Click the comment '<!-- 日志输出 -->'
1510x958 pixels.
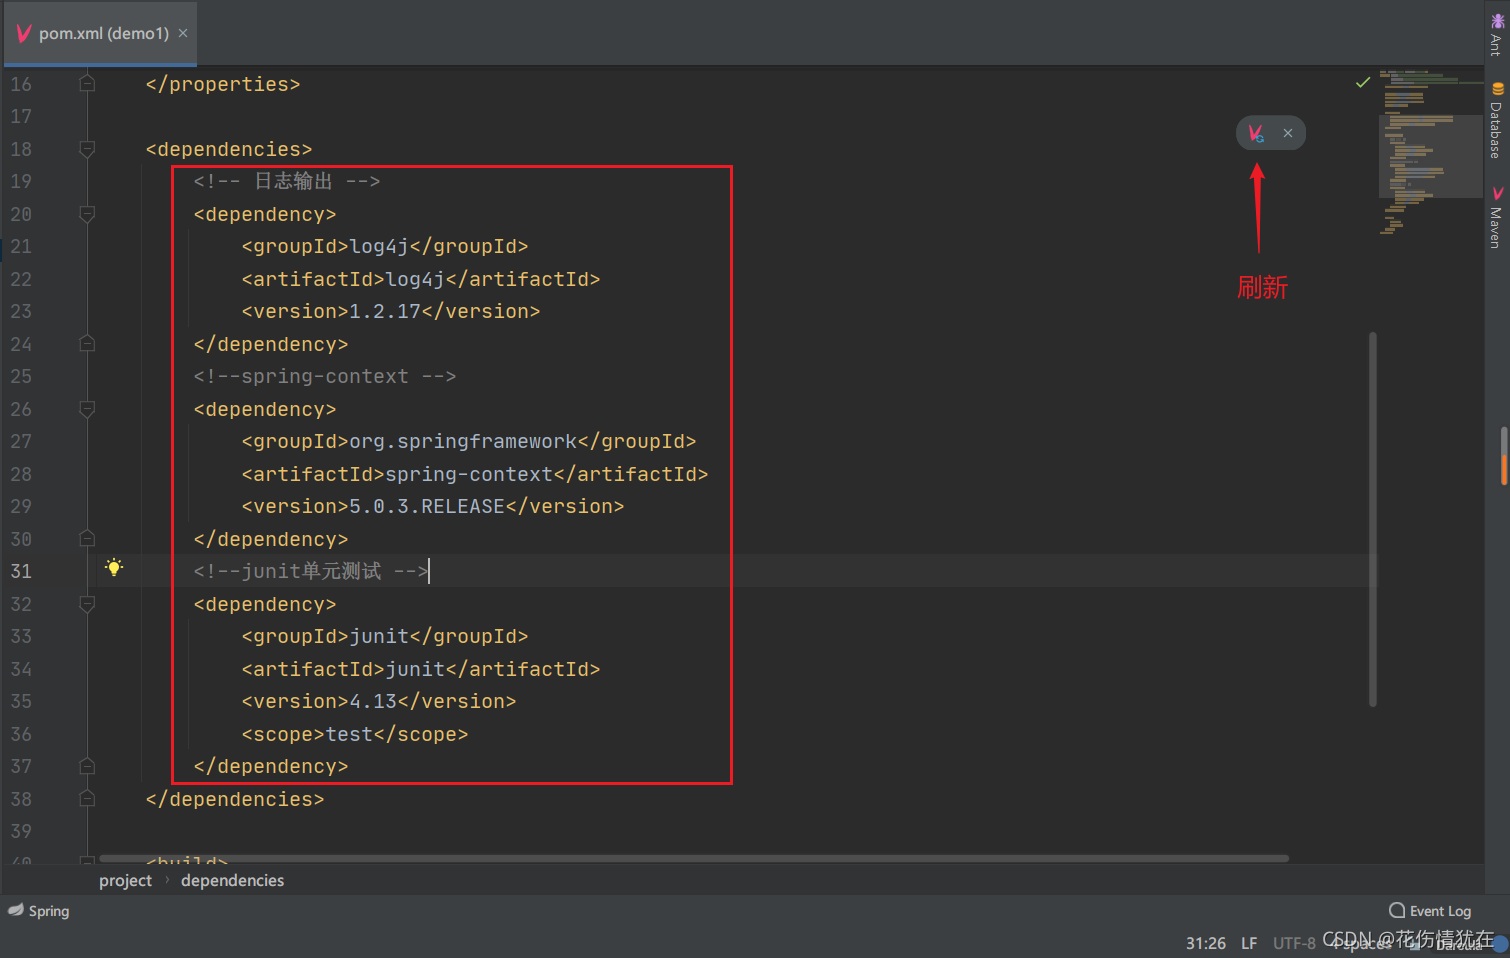click(x=287, y=181)
